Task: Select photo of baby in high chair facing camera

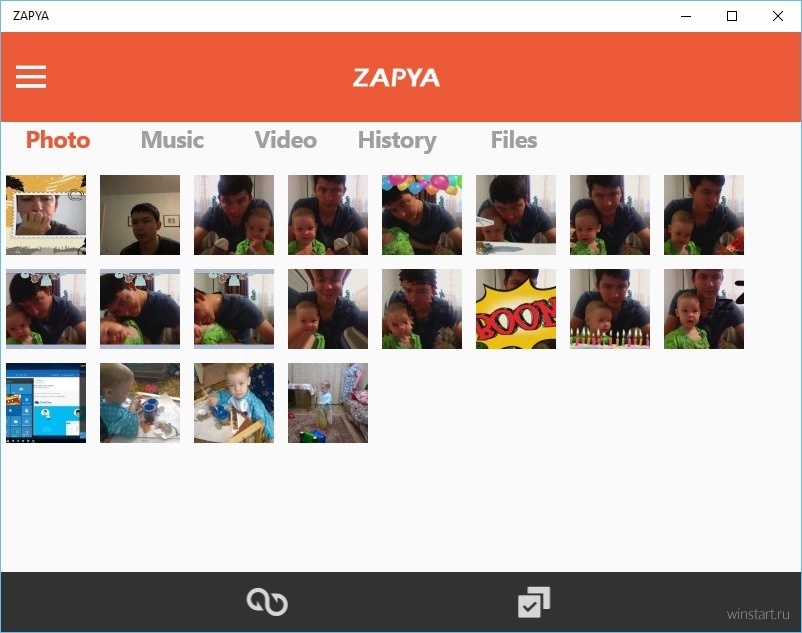Action: 234,403
